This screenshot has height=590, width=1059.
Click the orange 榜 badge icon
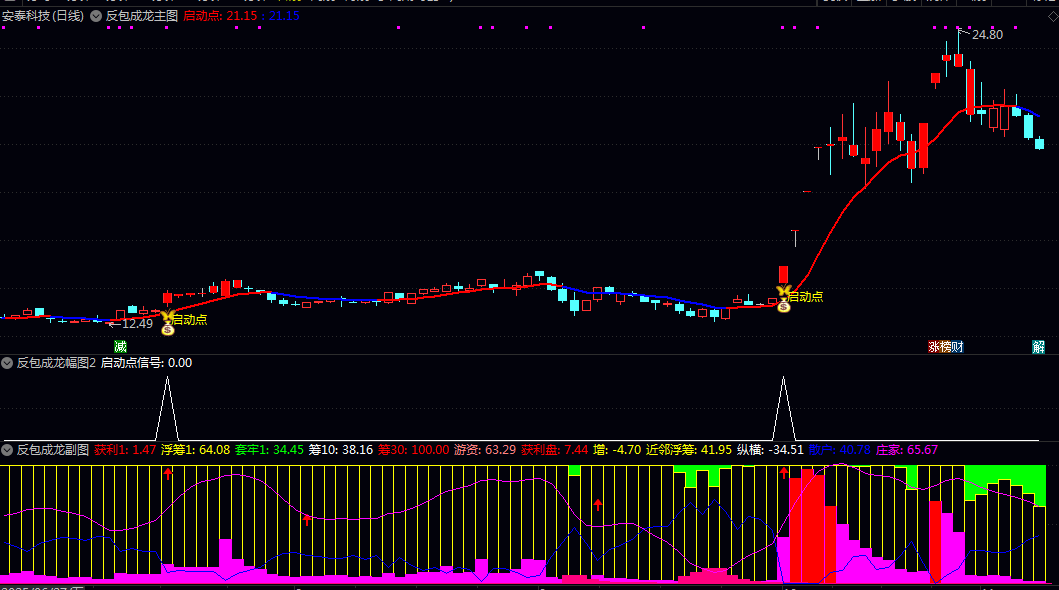946,347
